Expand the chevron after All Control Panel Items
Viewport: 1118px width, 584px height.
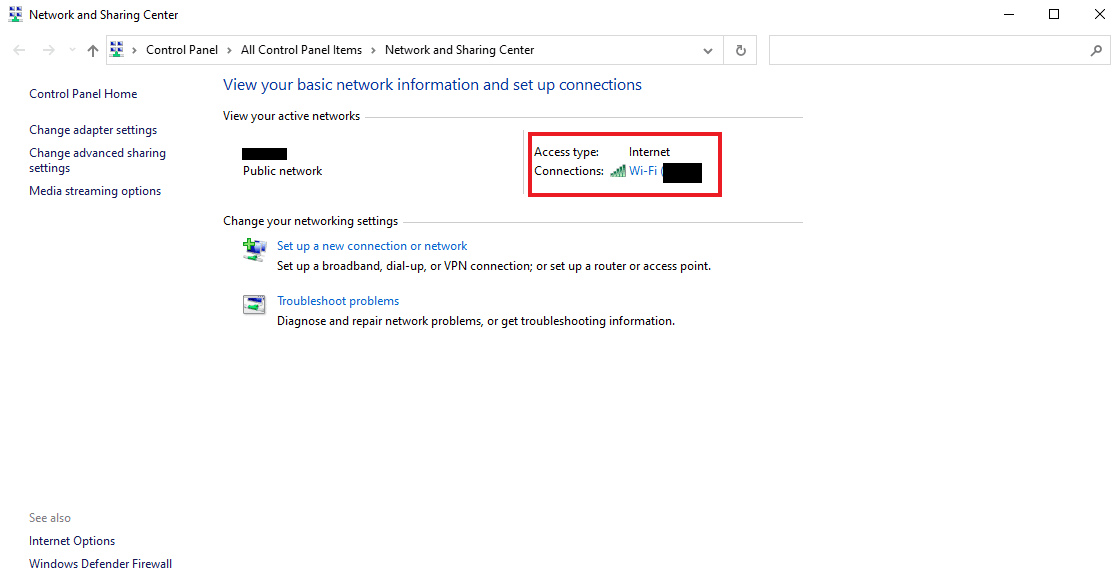pos(373,50)
